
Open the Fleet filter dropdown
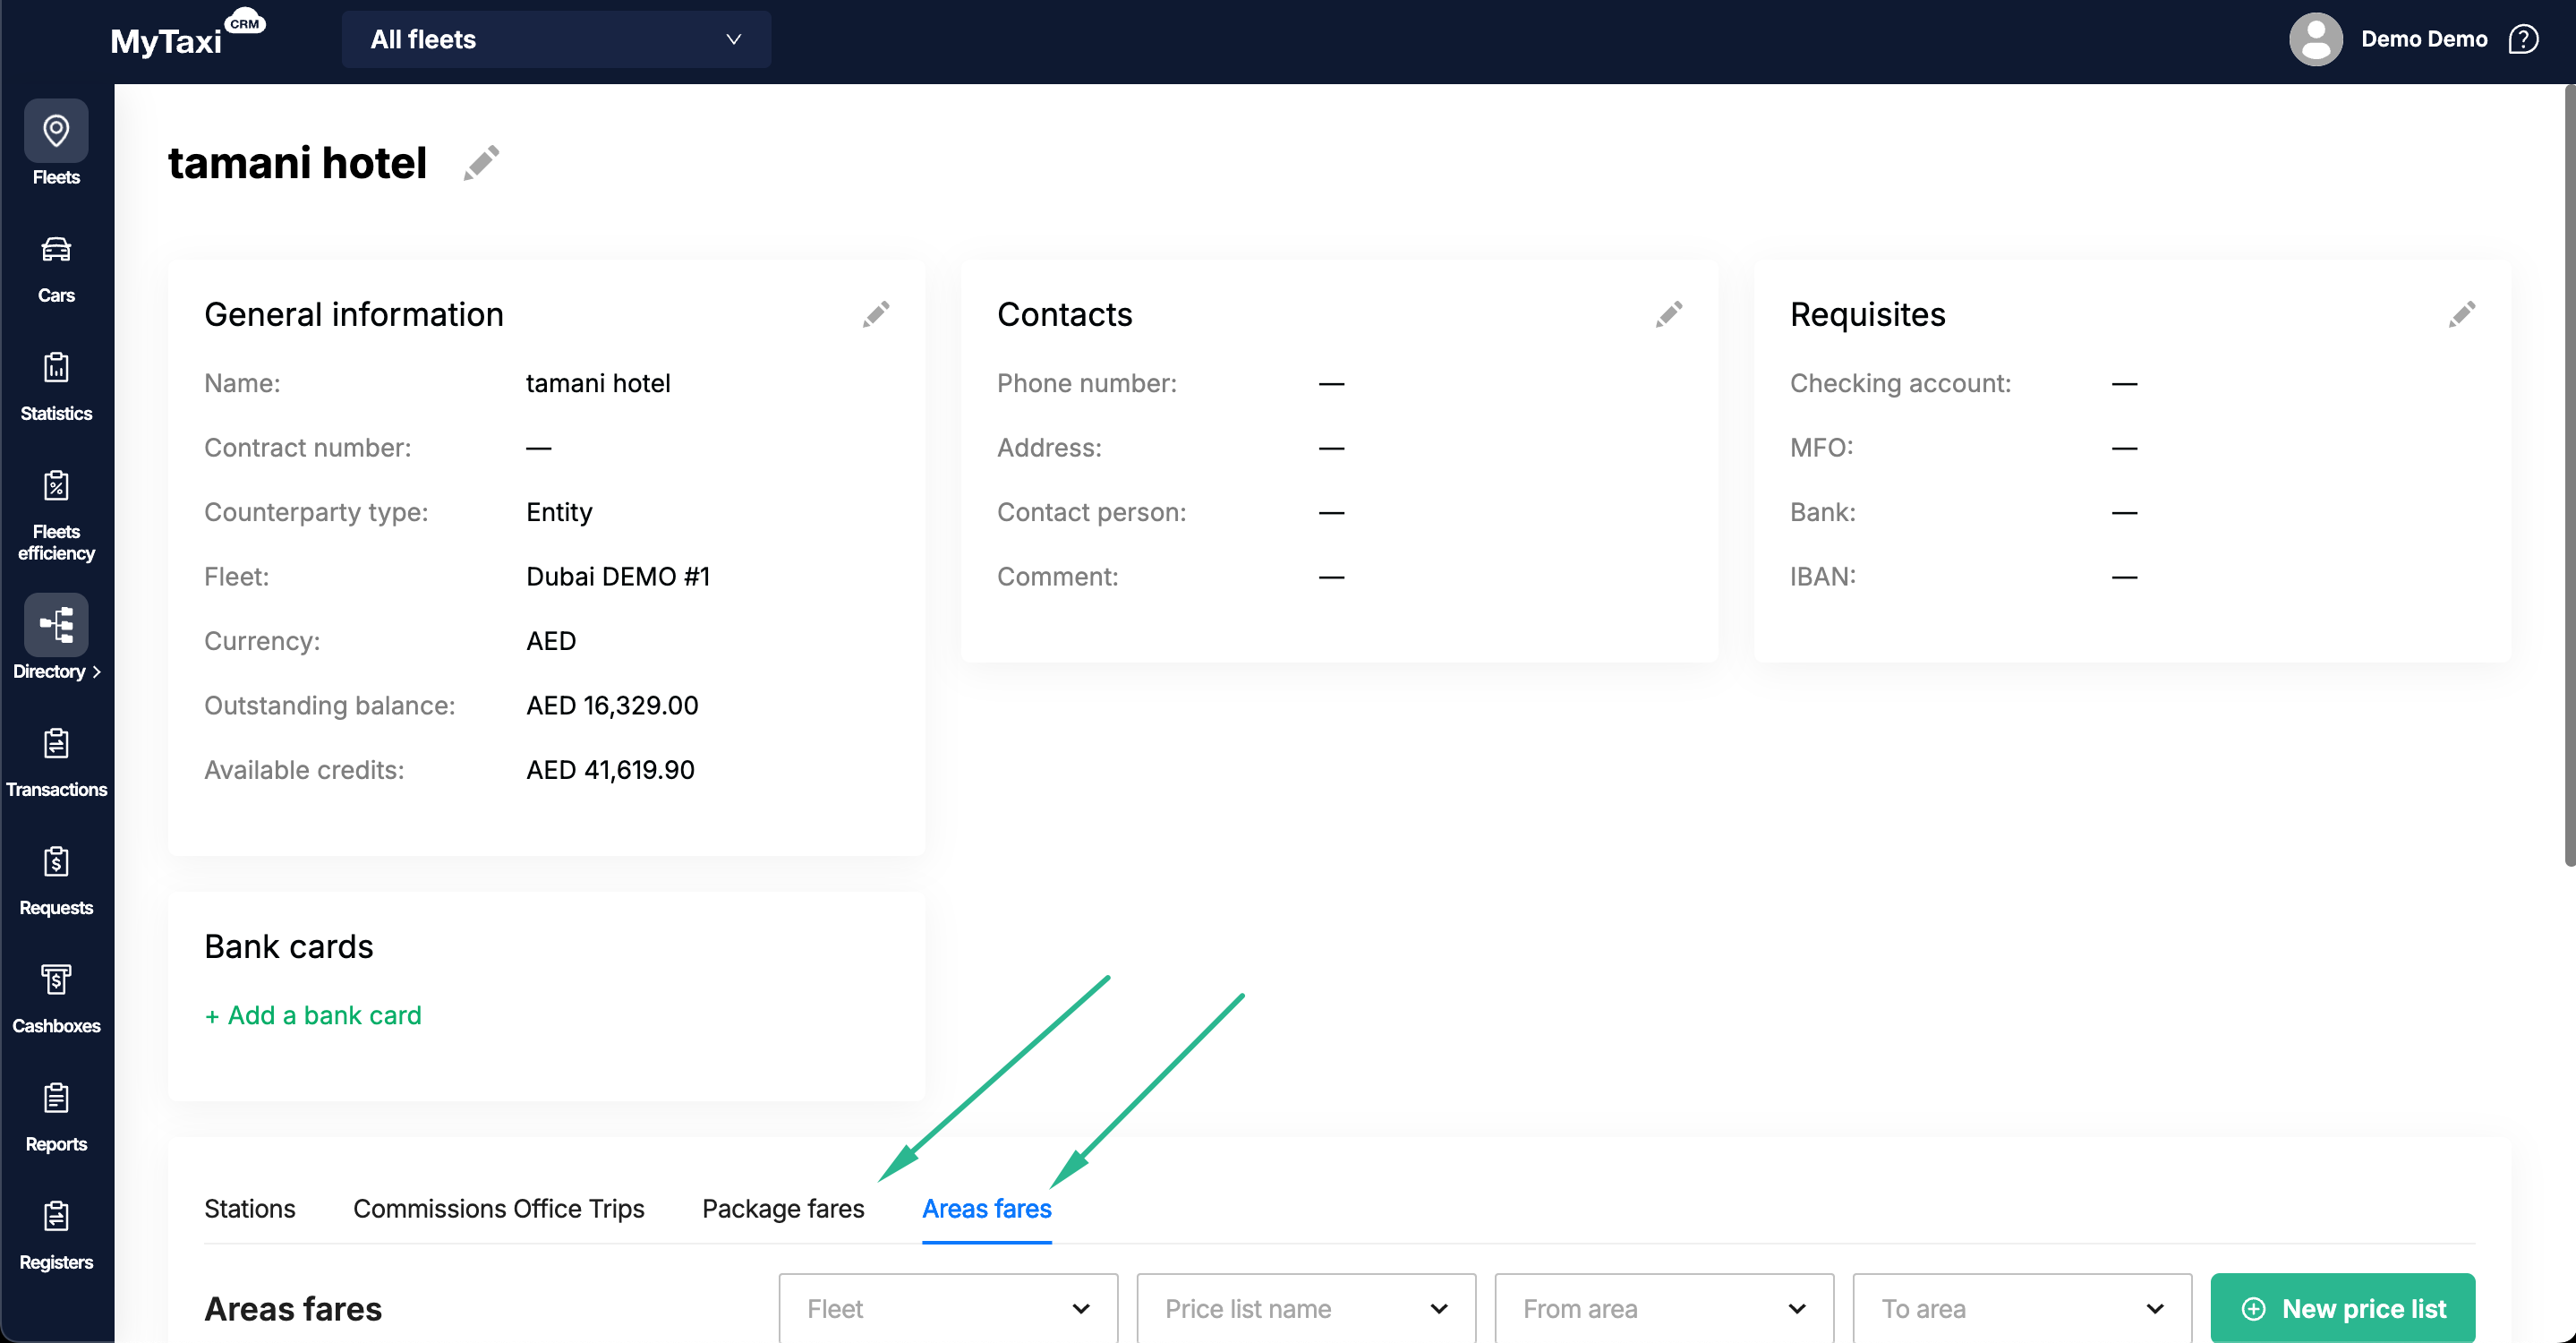click(947, 1308)
